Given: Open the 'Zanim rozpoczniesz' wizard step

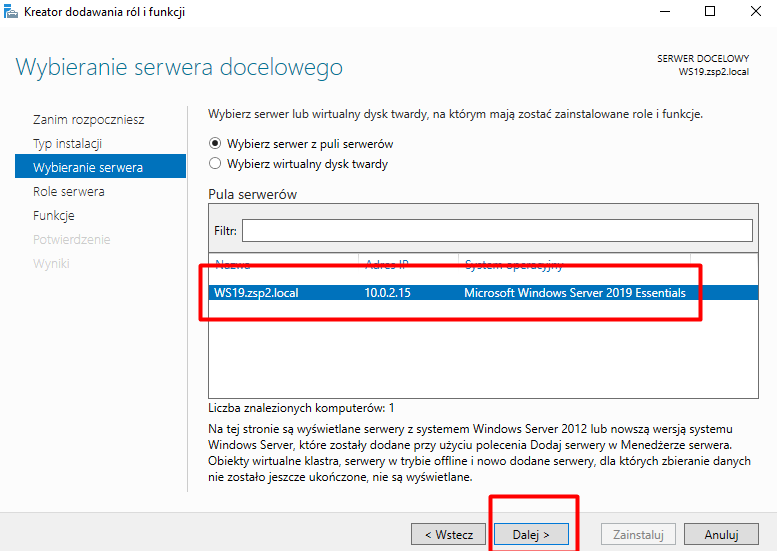Looking at the screenshot, I should [88, 119].
